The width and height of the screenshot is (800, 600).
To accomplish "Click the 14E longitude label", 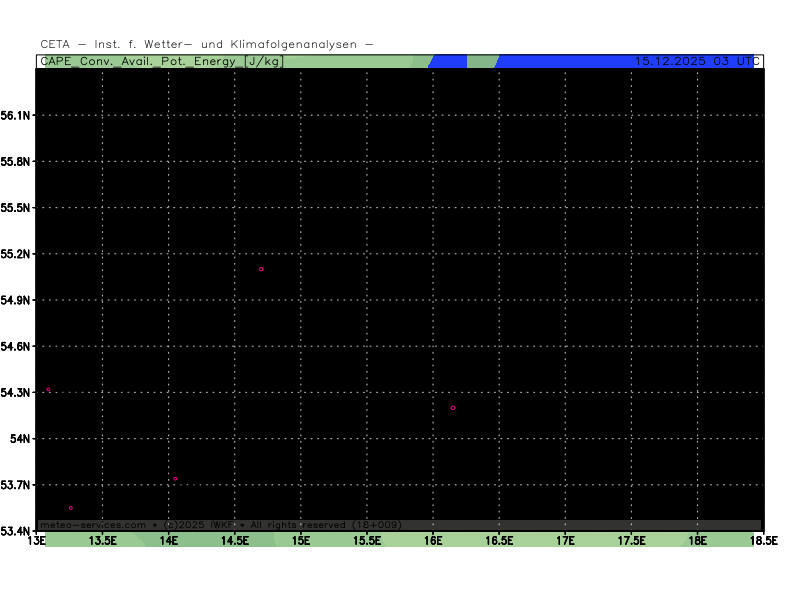I will click(x=169, y=541).
